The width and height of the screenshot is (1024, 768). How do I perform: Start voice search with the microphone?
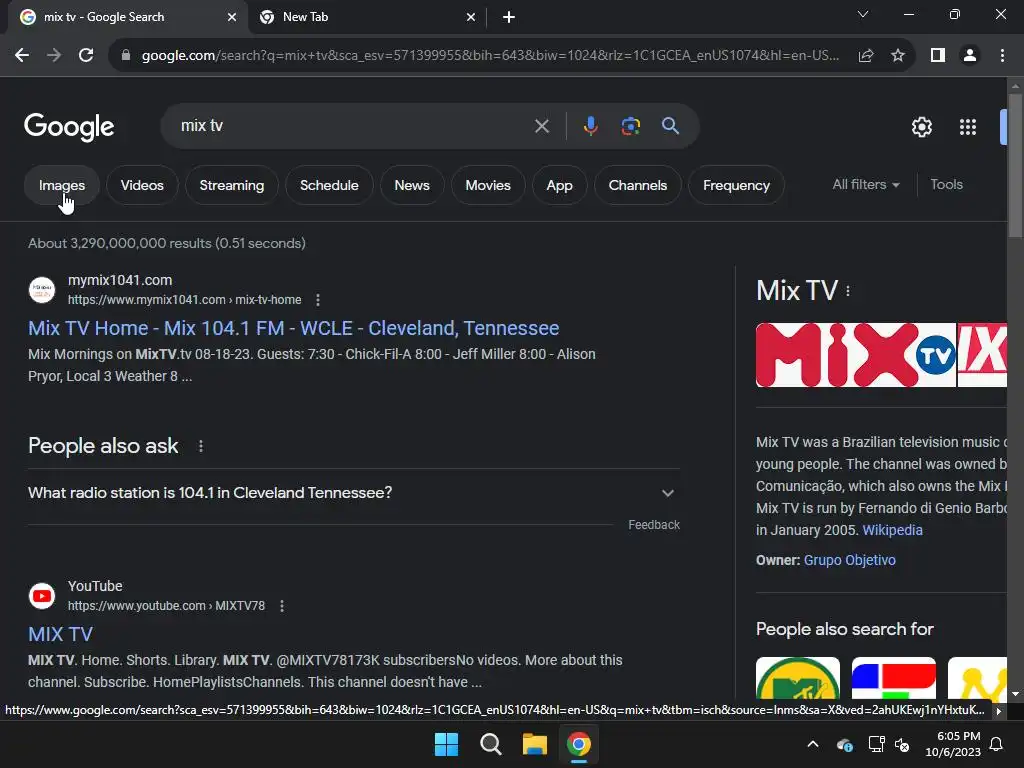pyautogui.click(x=590, y=126)
